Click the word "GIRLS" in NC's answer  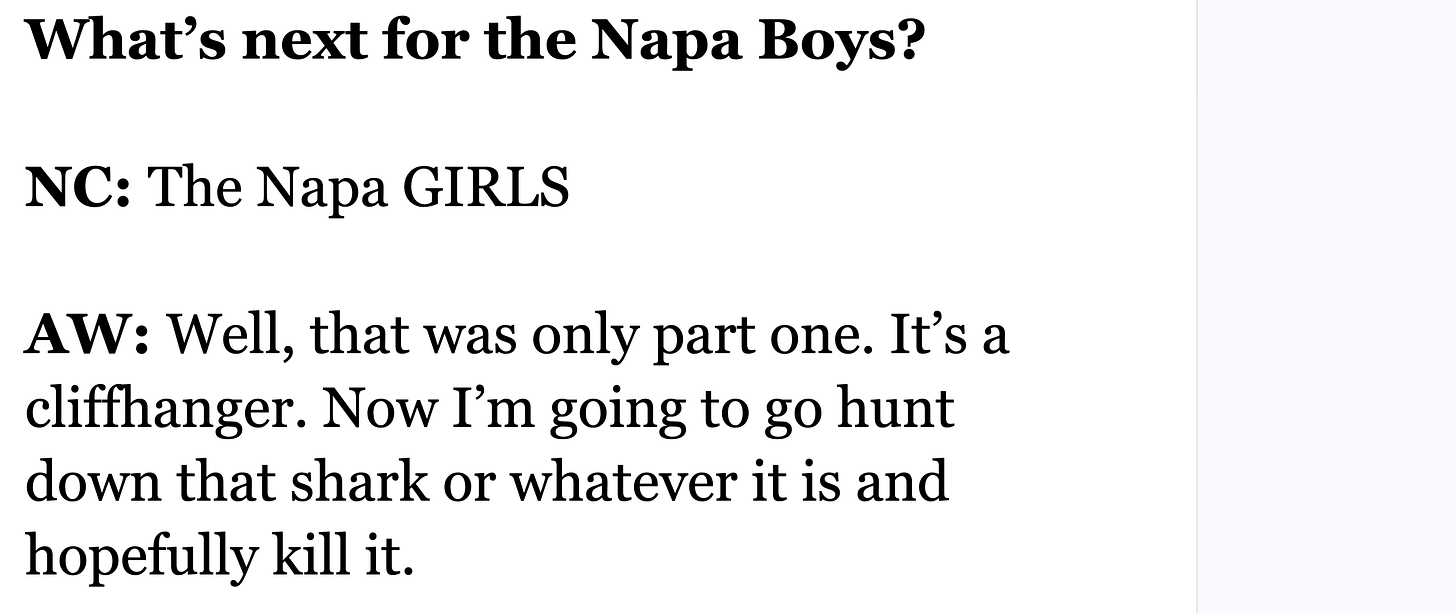tap(485, 187)
